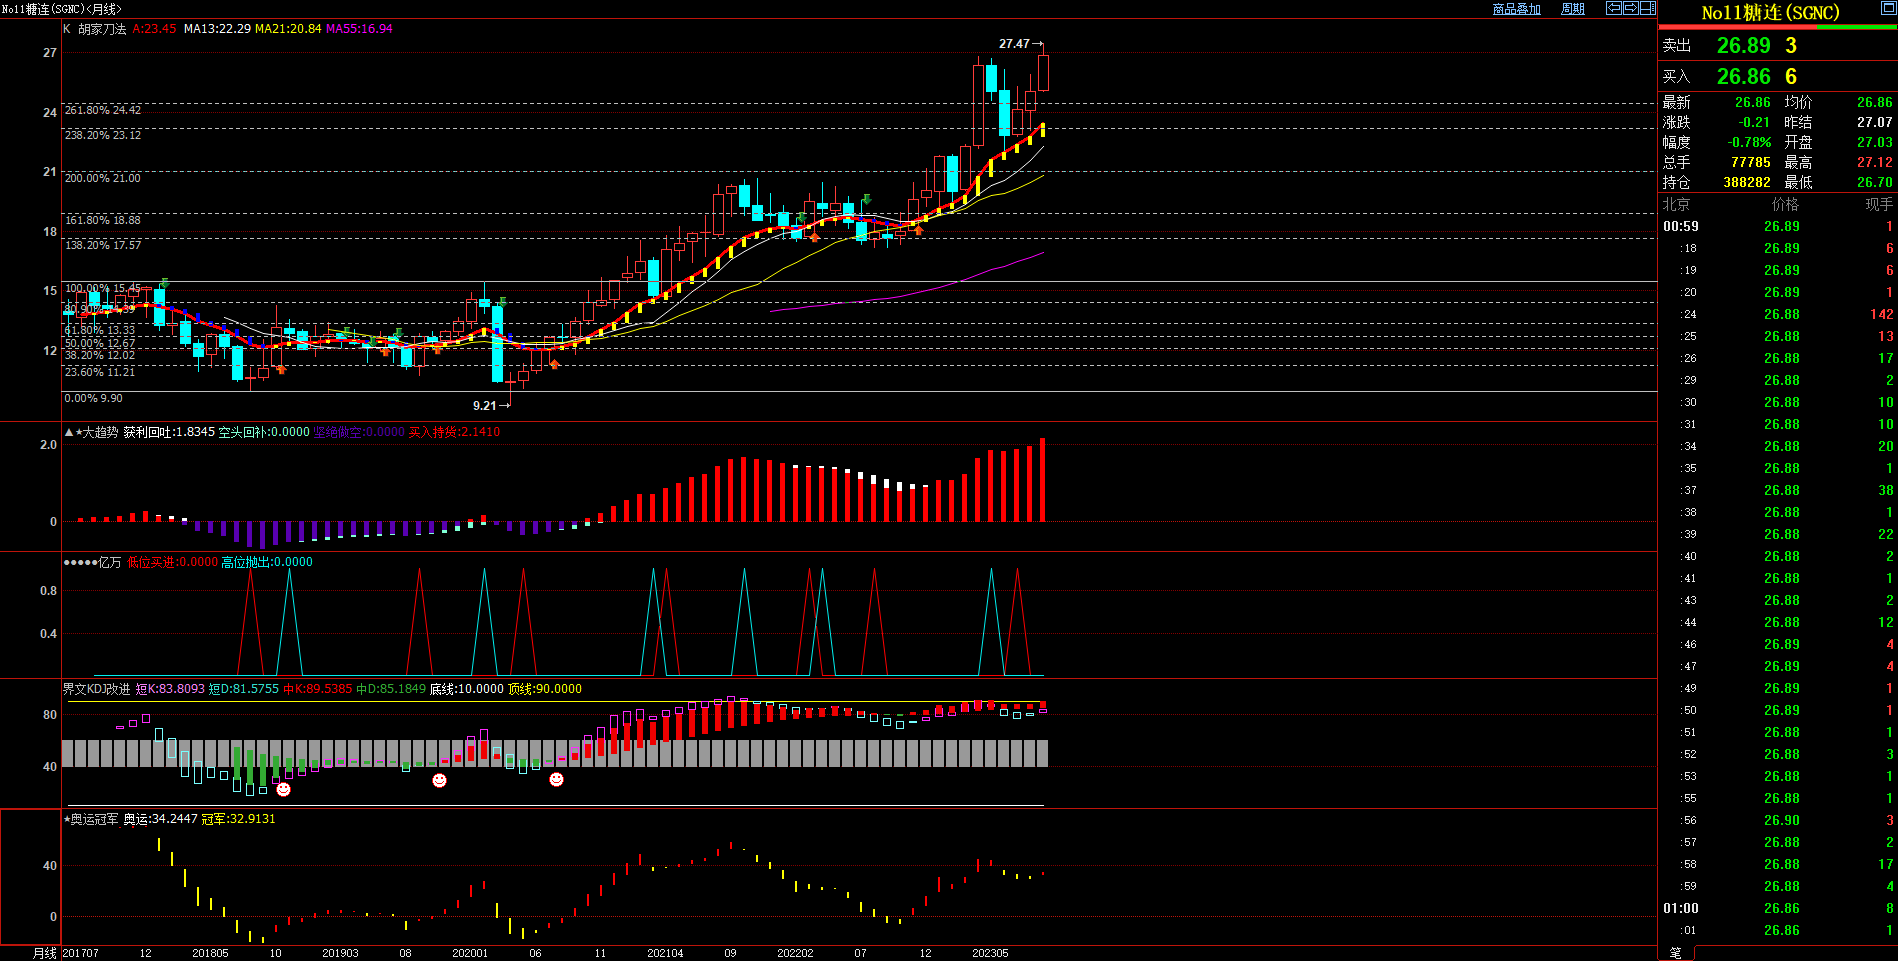The image size is (1898, 961).
Task: Click the 商品叠加 overlay link
Action: (x=1516, y=9)
